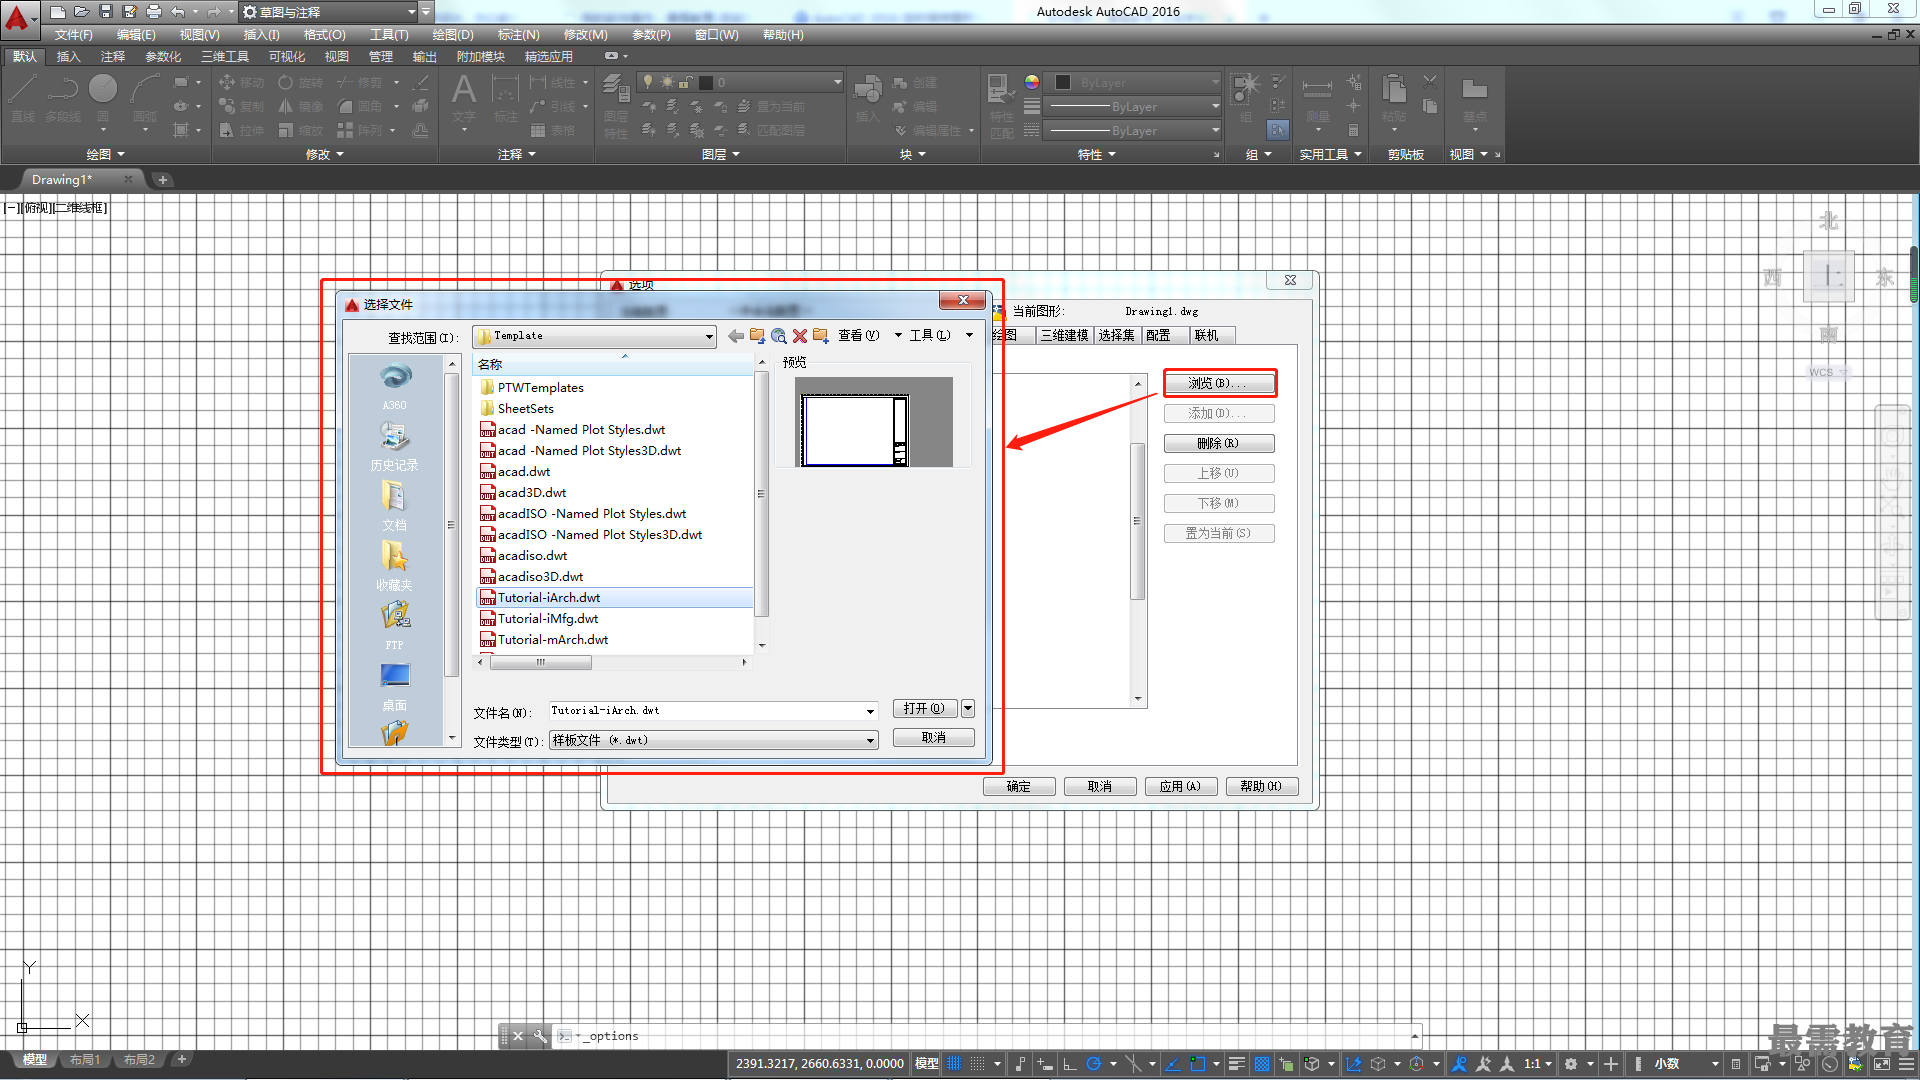This screenshot has width=1920, height=1080.
Task: Open the 格式 menu in menu bar
Action: [x=324, y=35]
